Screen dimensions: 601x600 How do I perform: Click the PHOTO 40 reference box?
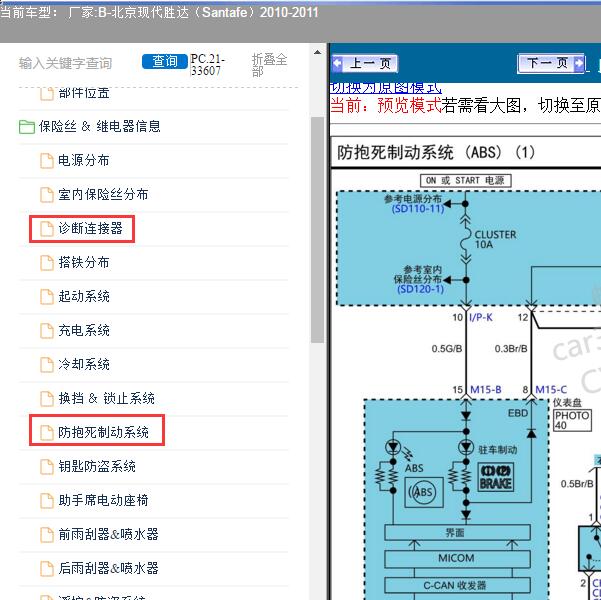573,420
